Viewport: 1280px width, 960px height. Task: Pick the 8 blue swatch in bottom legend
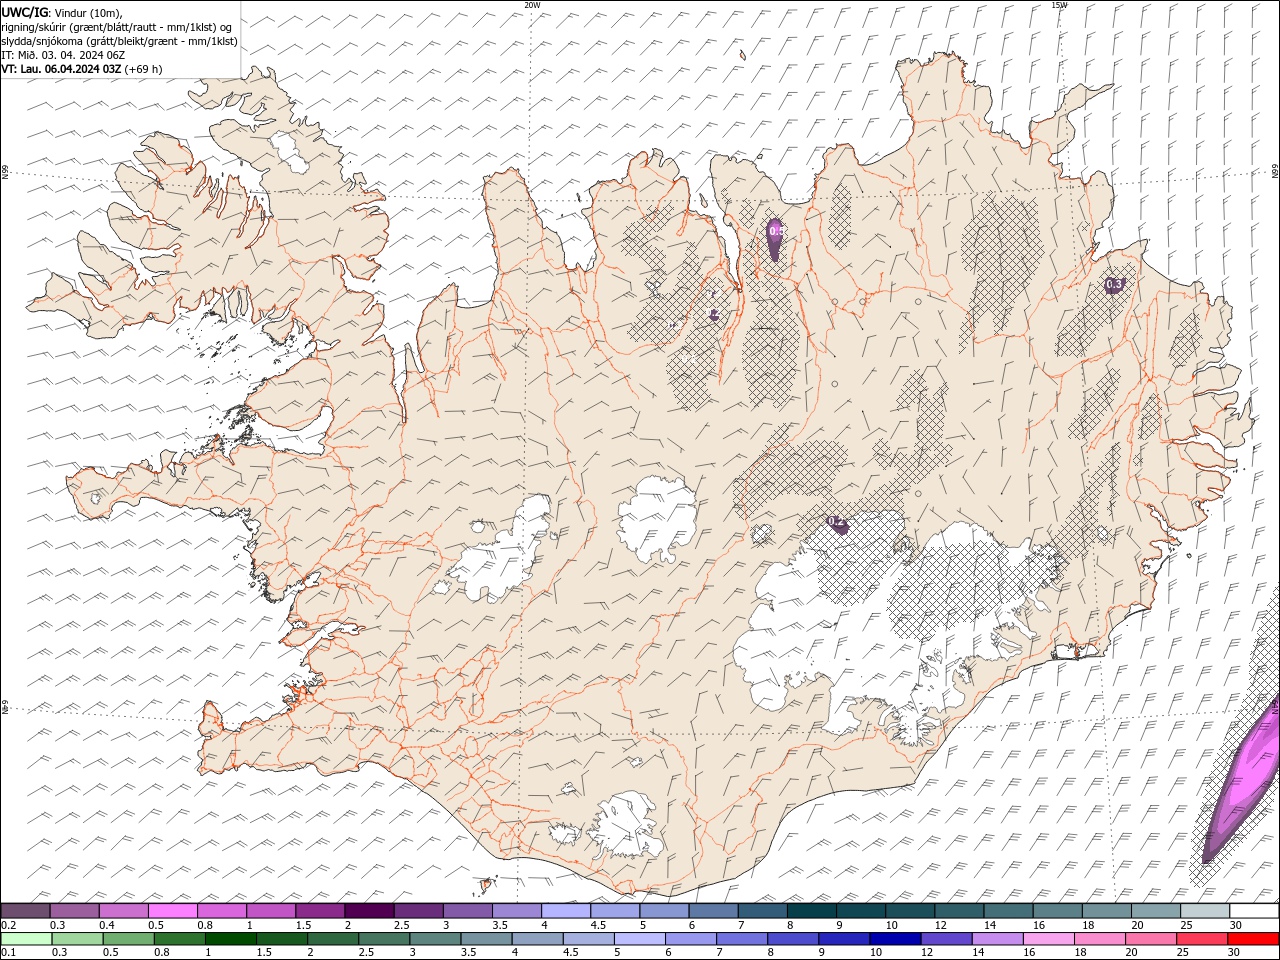[x=792, y=939]
